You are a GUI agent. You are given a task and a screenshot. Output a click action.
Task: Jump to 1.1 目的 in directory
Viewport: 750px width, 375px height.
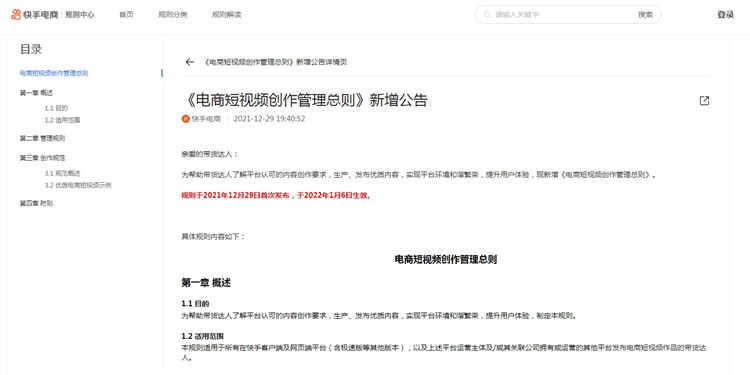[x=56, y=108]
